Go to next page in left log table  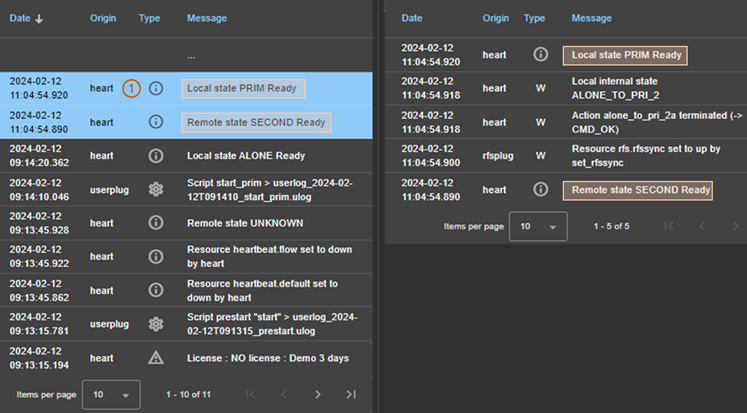317,394
